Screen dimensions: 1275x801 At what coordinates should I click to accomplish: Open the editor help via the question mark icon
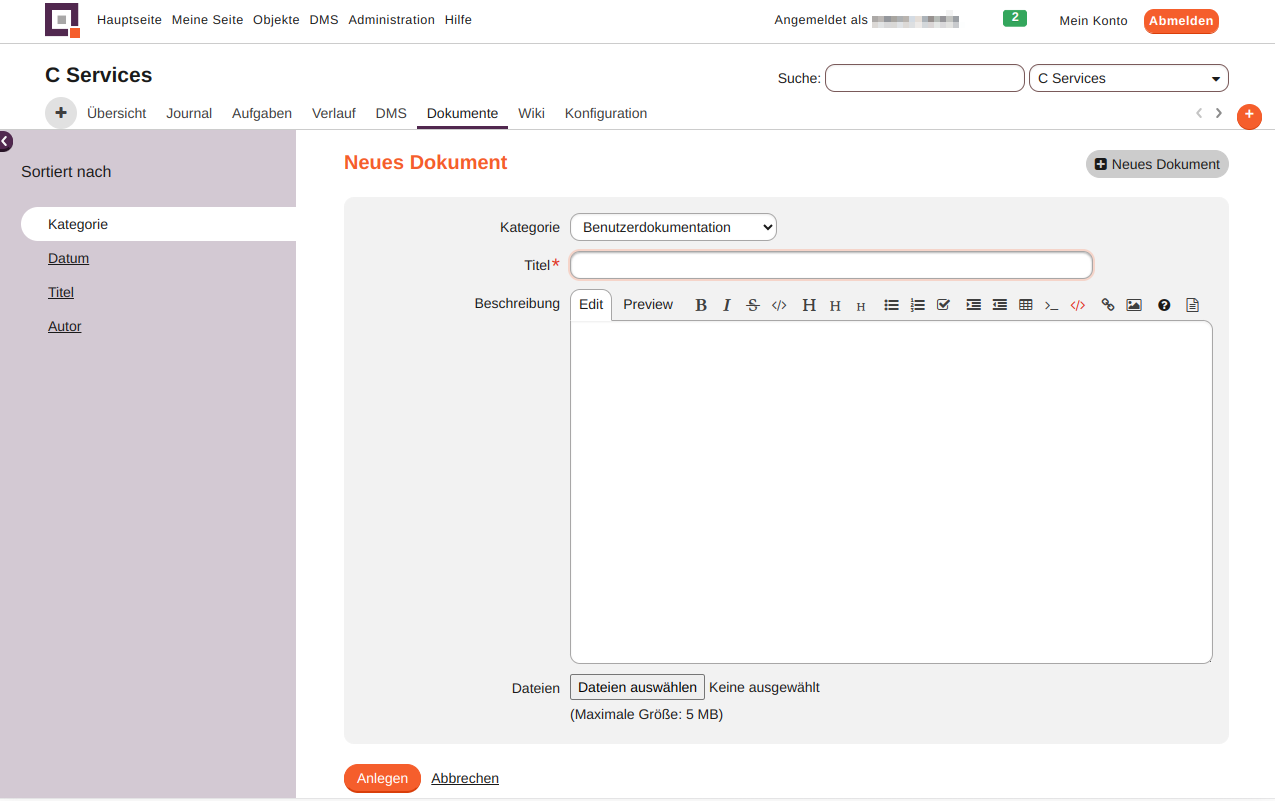[x=1164, y=305]
